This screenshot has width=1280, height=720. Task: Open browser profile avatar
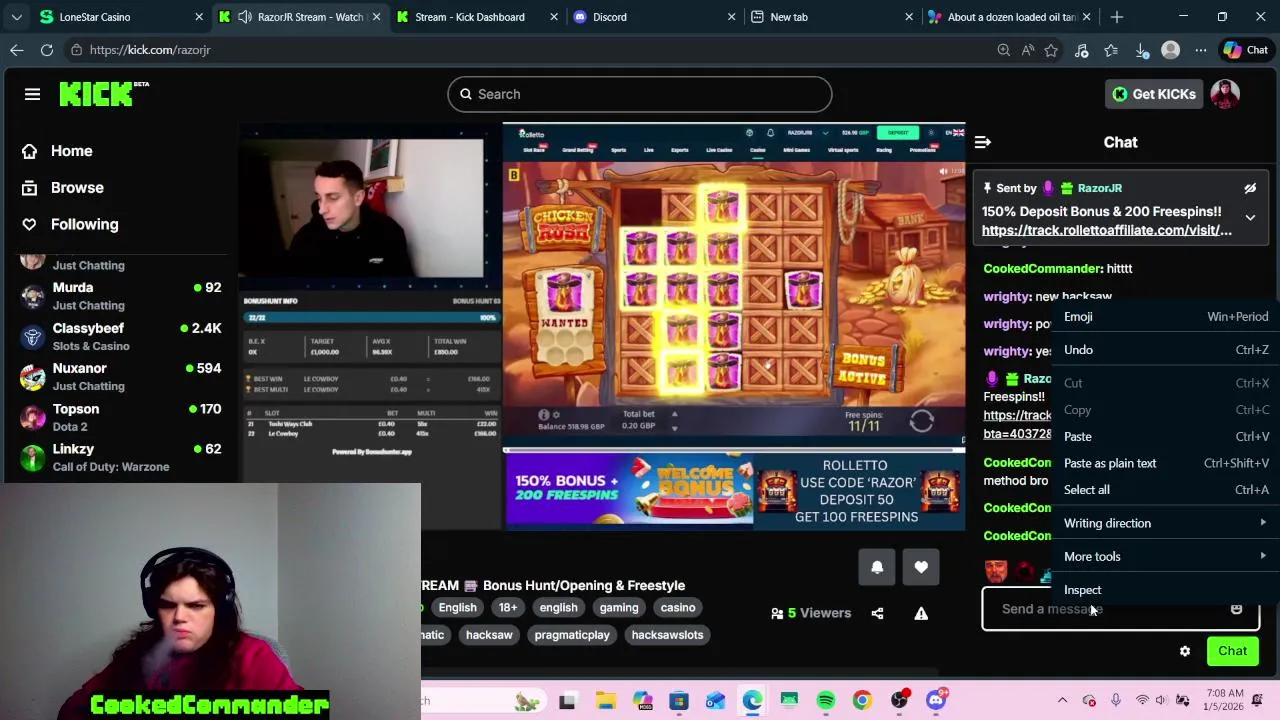pyautogui.click(x=1171, y=50)
